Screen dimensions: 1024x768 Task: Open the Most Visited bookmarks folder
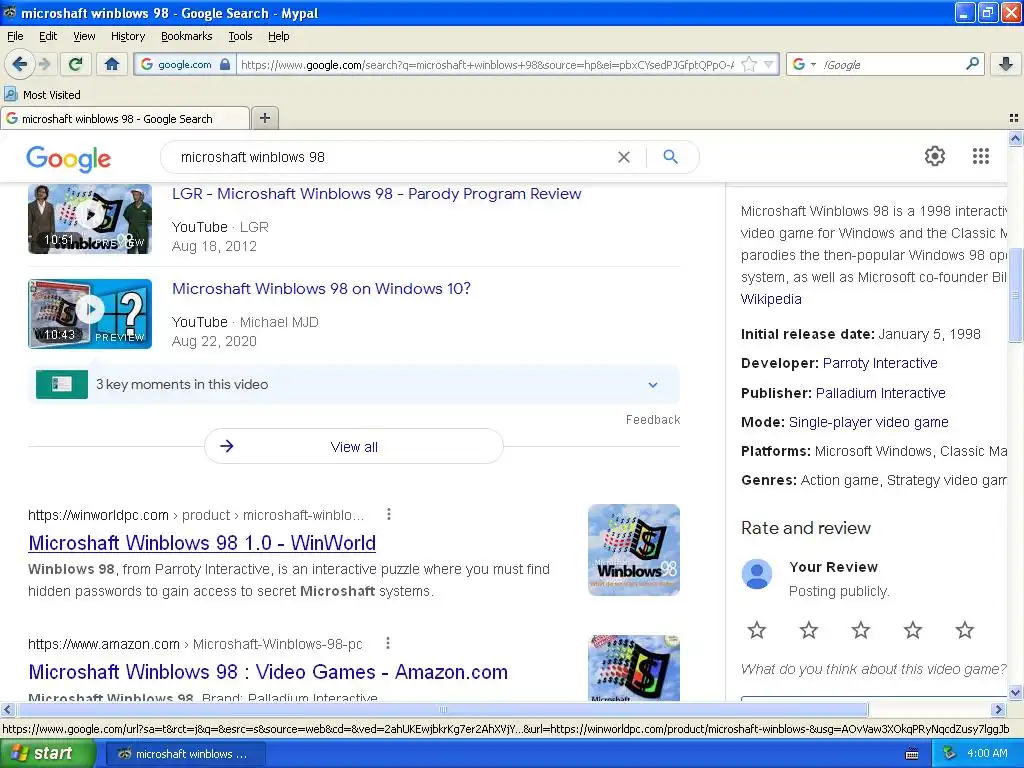42,95
